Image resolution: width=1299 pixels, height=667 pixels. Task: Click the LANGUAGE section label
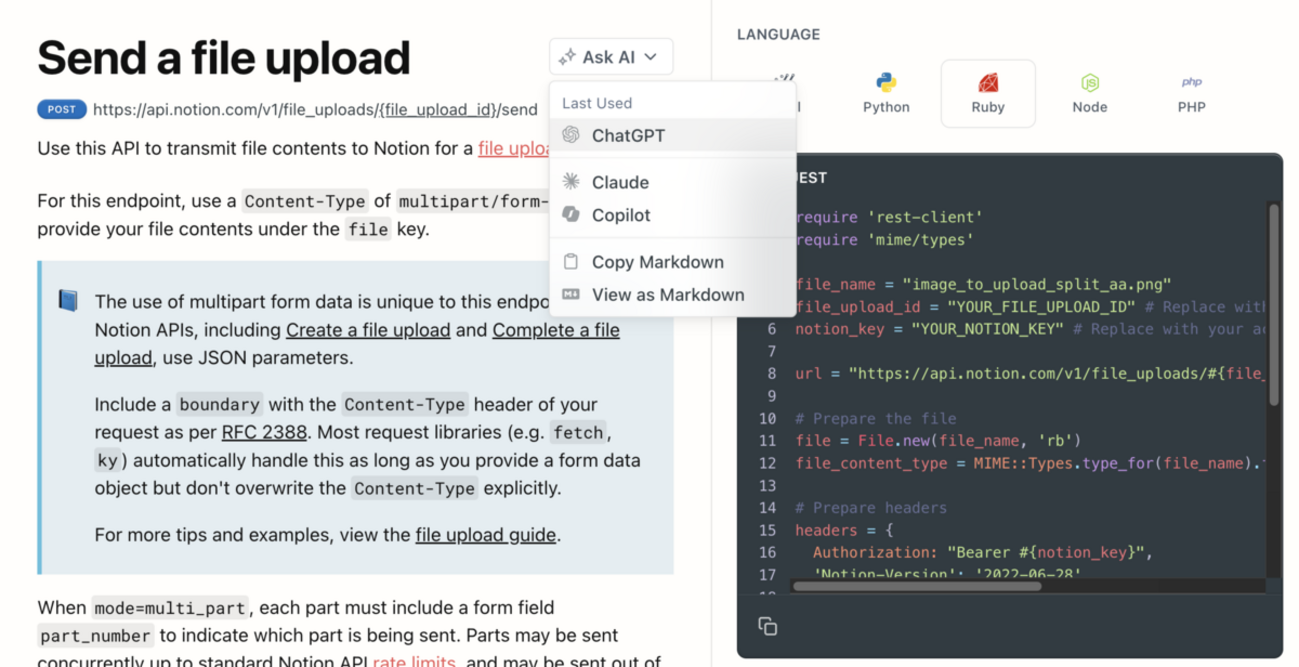tap(779, 34)
